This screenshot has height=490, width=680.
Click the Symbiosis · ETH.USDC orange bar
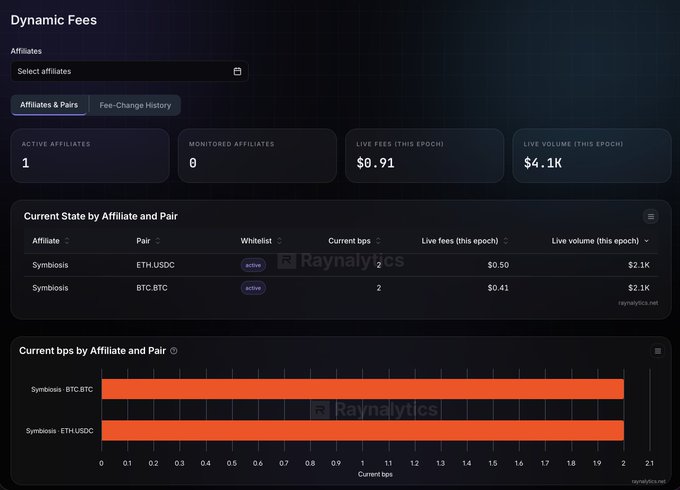pos(363,431)
